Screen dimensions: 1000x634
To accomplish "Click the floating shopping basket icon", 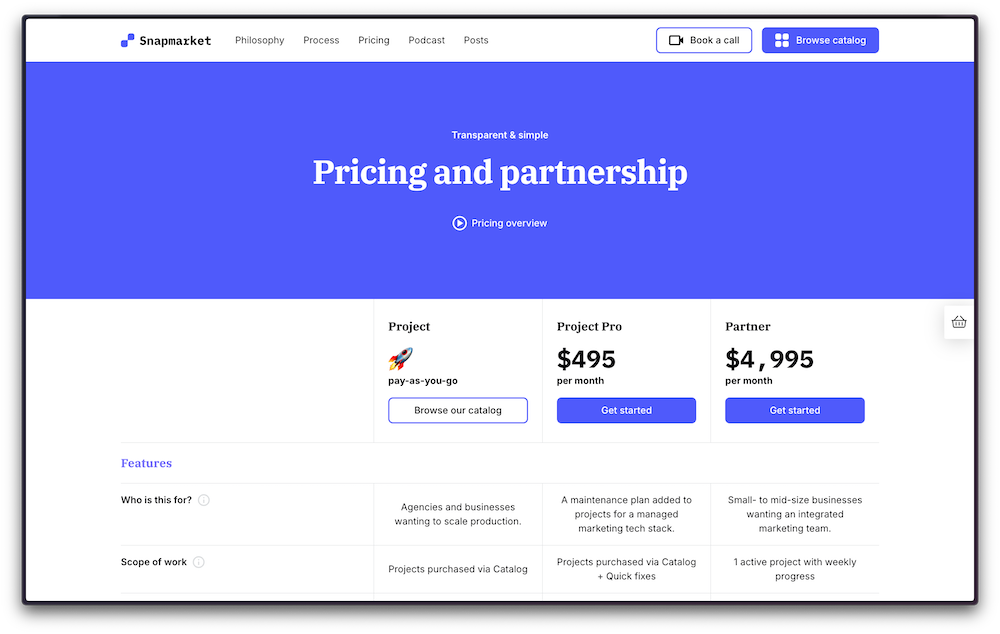I will click(x=959, y=322).
